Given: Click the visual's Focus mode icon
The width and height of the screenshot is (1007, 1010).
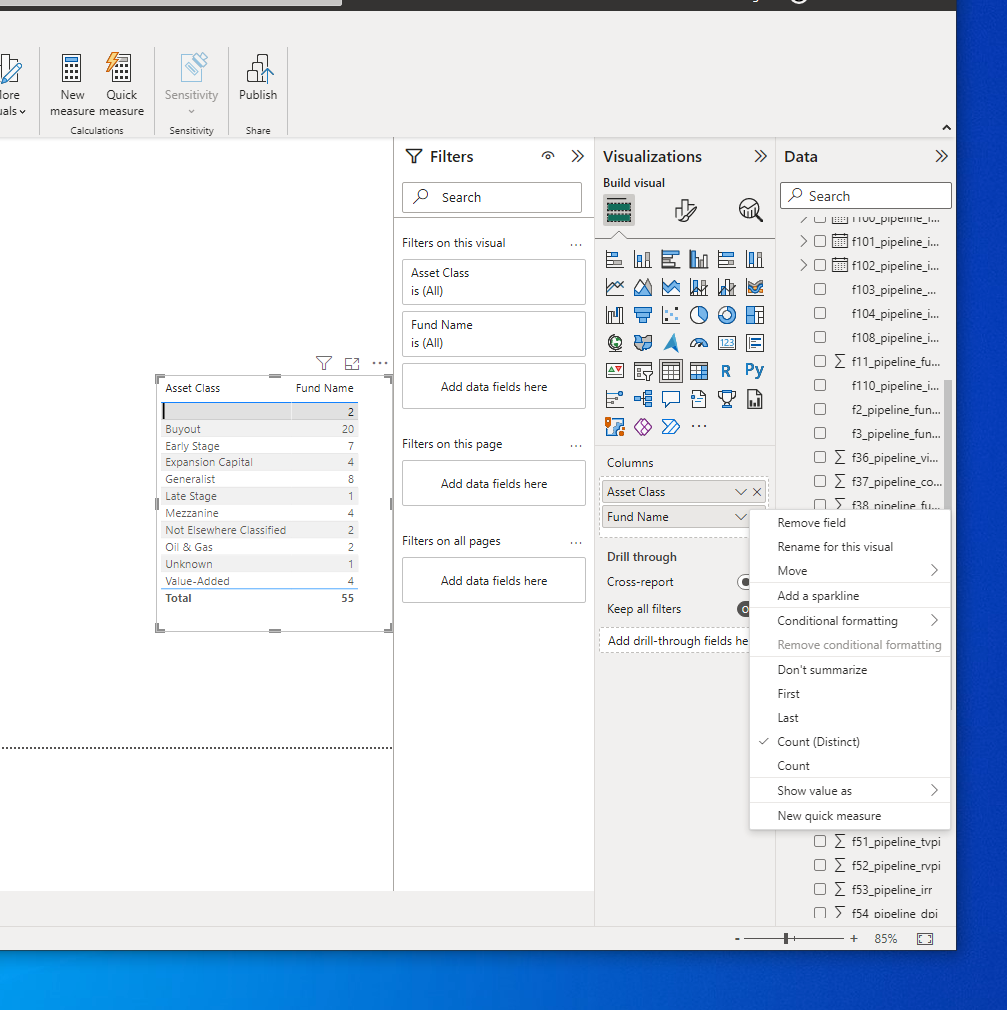Looking at the screenshot, I should click(x=352, y=364).
